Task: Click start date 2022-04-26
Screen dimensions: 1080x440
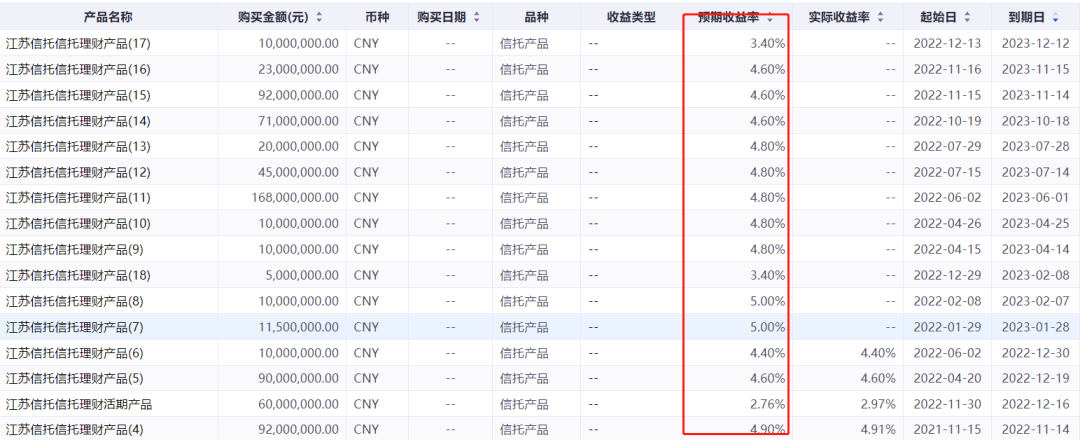Action: tap(947, 224)
